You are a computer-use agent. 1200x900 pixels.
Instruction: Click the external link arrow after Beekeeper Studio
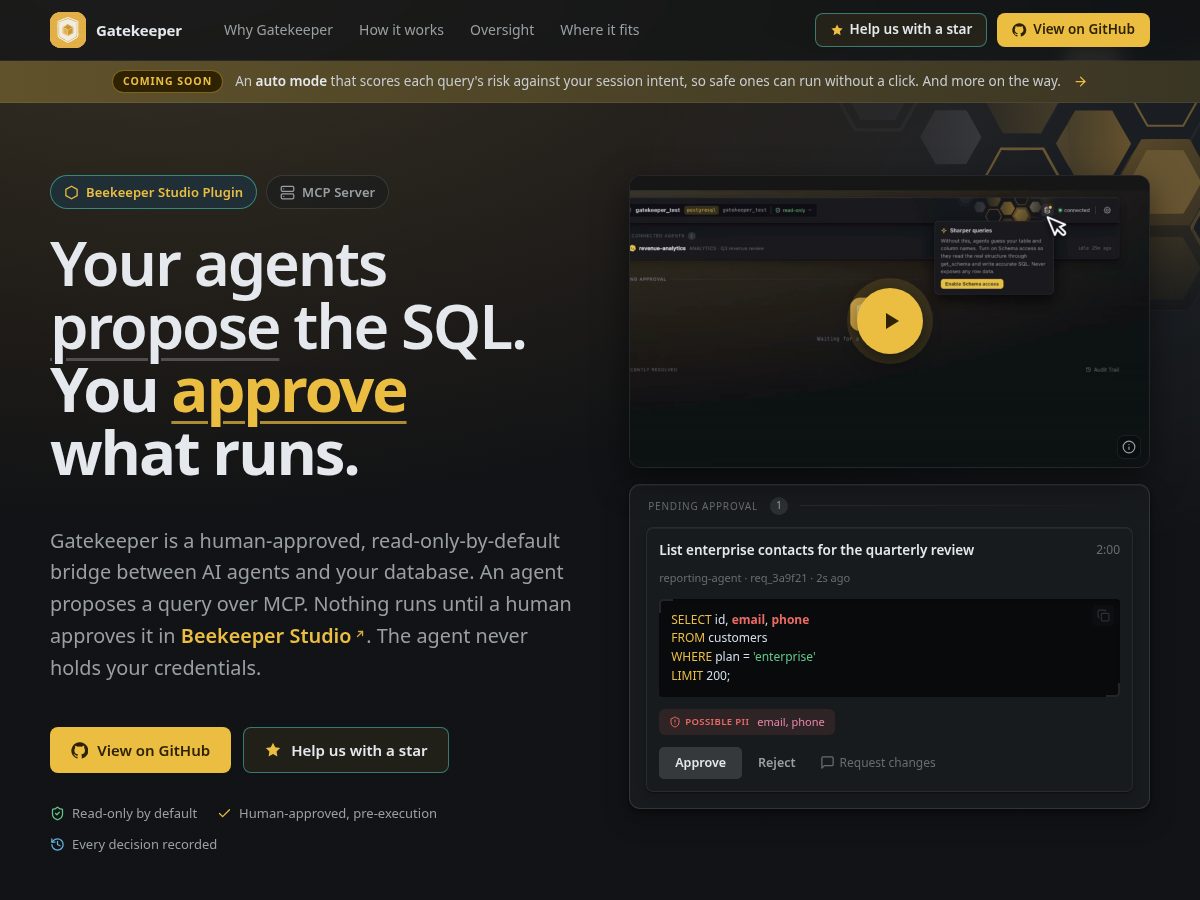point(359,632)
